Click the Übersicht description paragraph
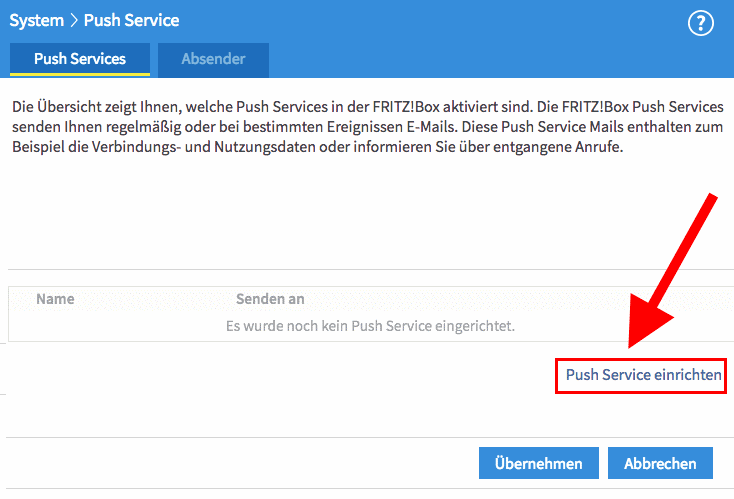Image resolution: width=734 pixels, height=499 pixels. [367, 127]
